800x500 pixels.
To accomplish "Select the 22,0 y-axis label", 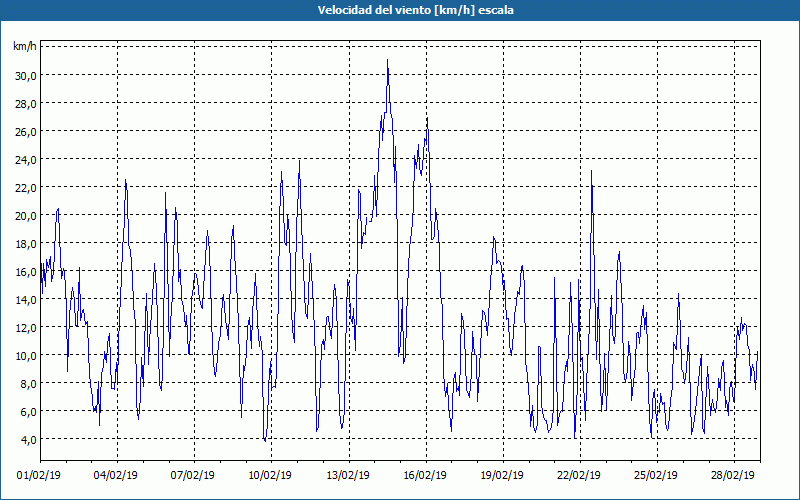I will coord(25,188).
